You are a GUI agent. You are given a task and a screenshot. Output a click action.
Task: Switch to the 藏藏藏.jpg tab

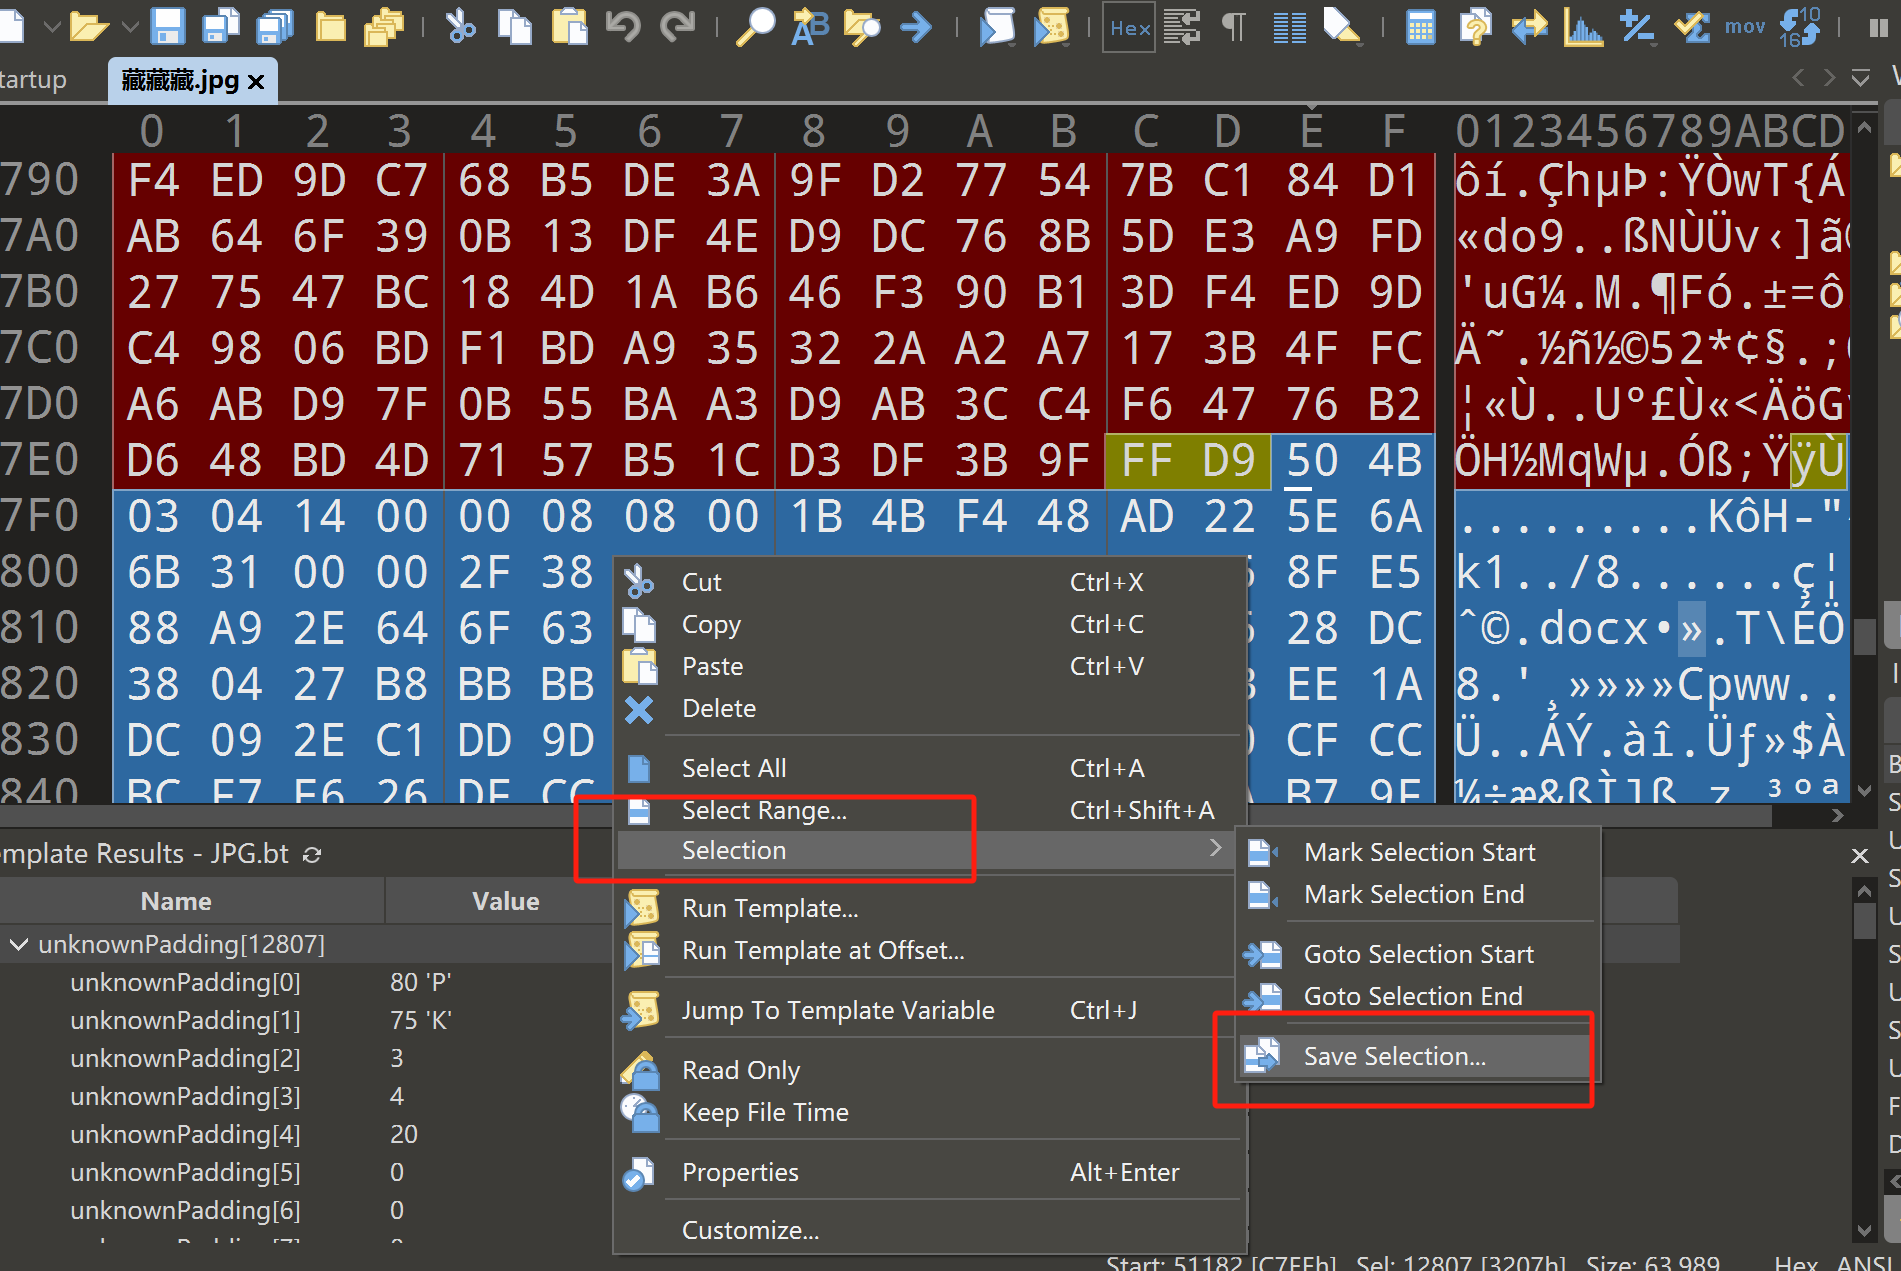click(x=180, y=80)
